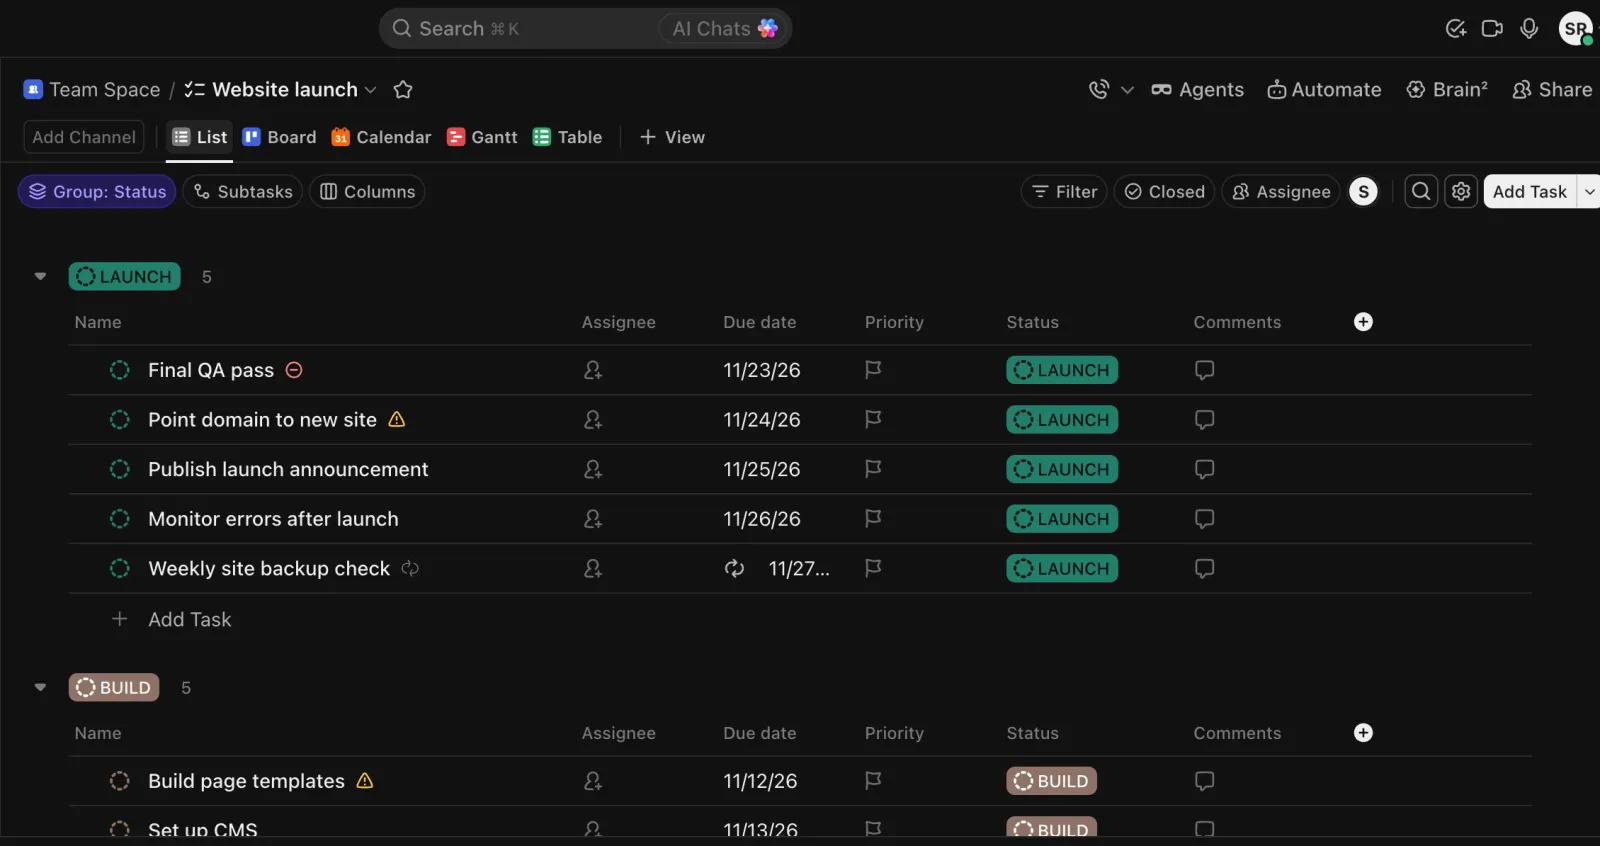This screenshot has height=846, width=1600.
Task: Toggle status circle for Build page templates
Action: click(x=120, y=781)
